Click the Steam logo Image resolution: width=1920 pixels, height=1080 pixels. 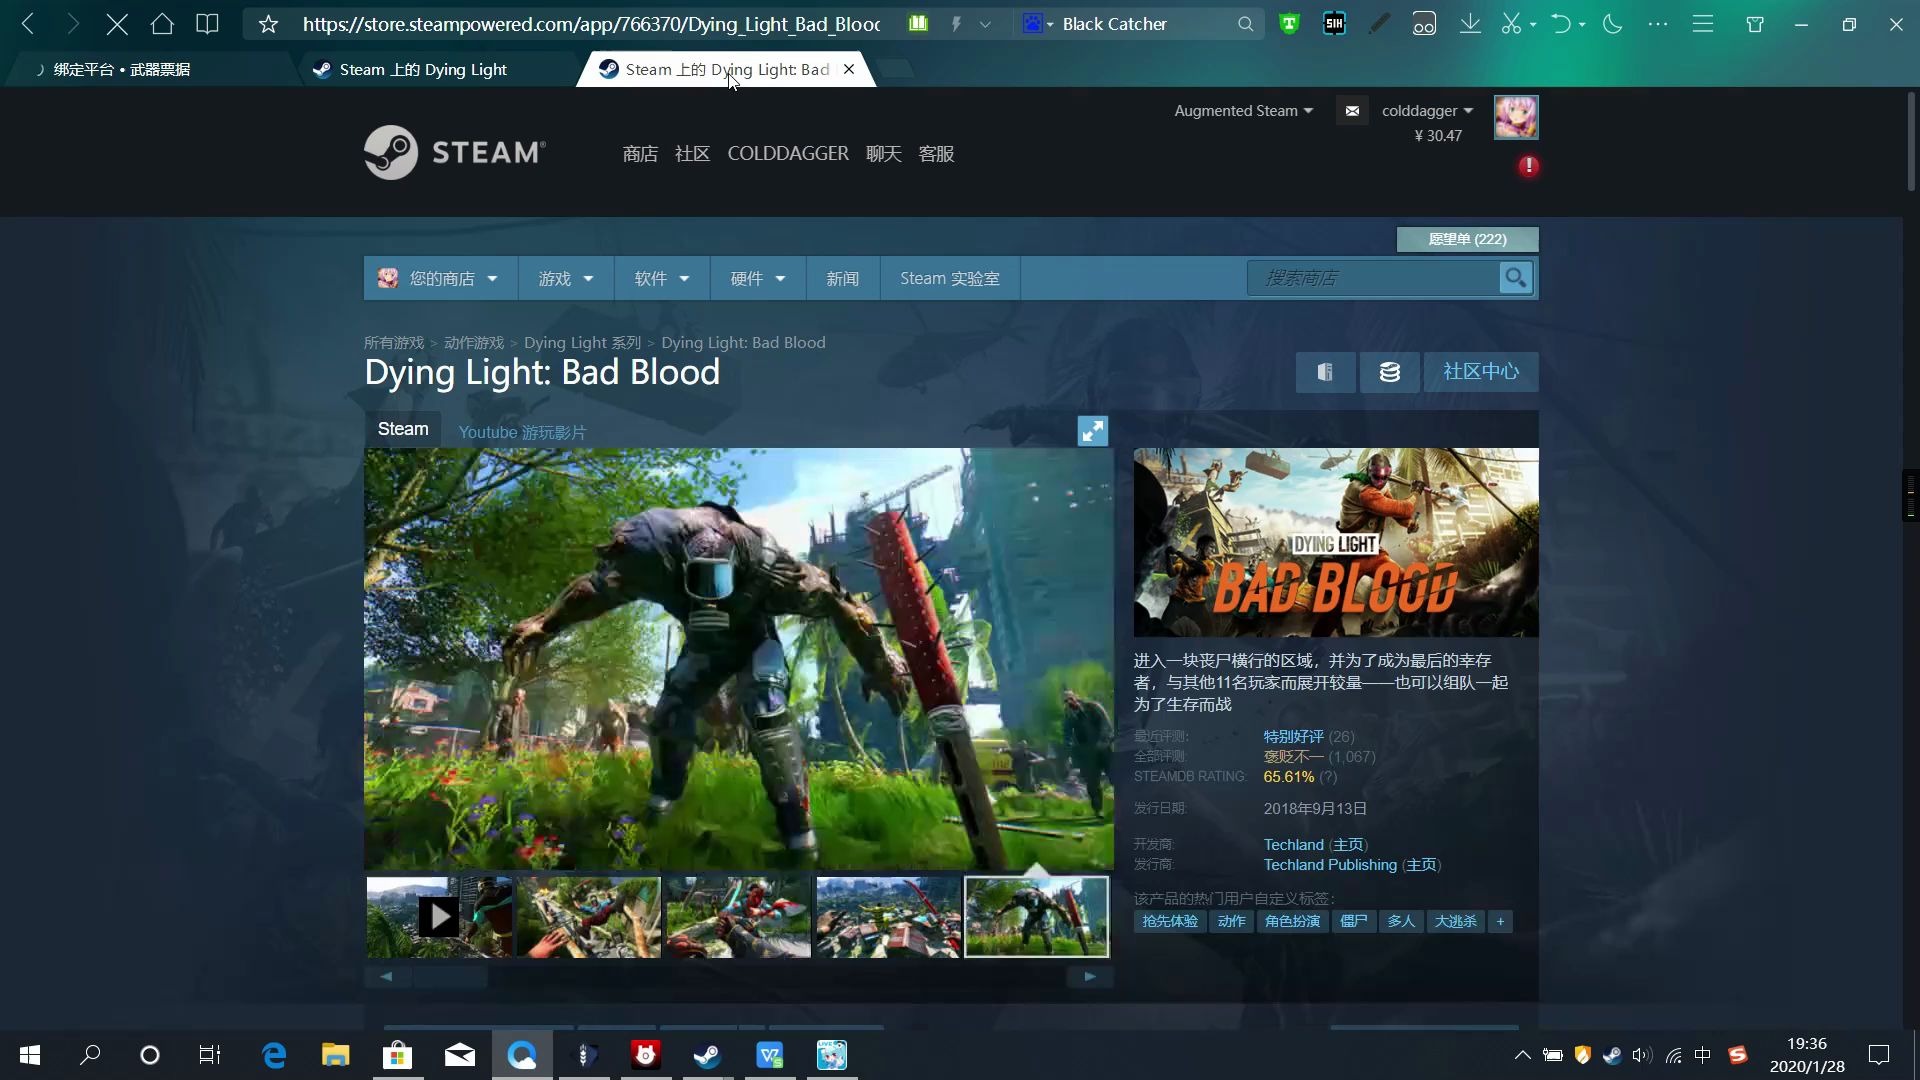455,152
